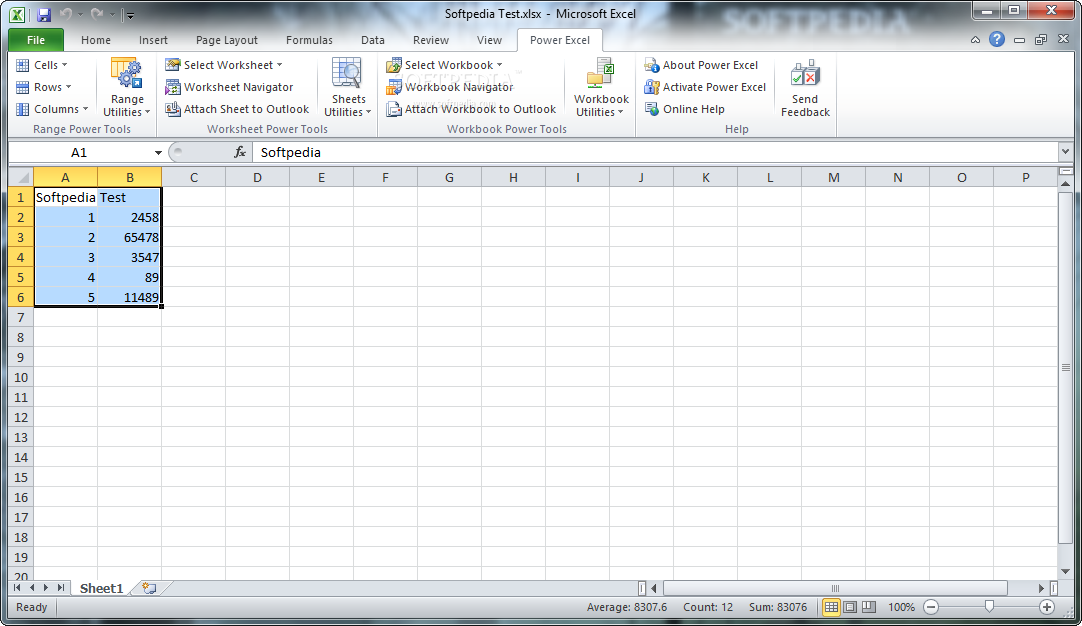1082x626 pixels.
Task: Click the zoom level 100%
Action: click(901, 607)
